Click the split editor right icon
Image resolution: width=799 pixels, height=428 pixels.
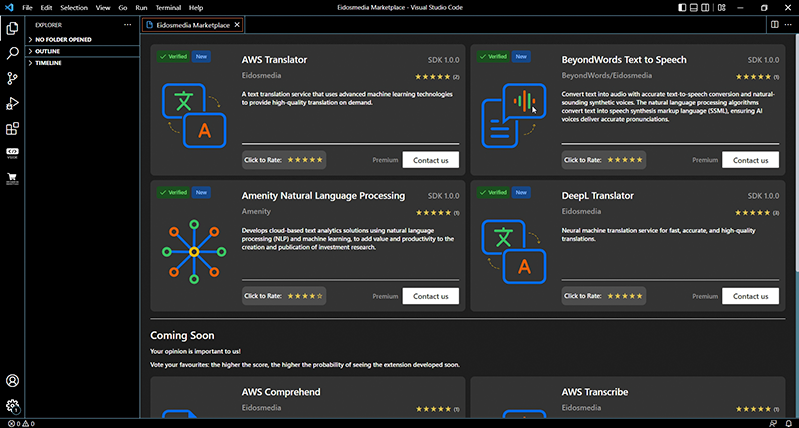point(774,24)
